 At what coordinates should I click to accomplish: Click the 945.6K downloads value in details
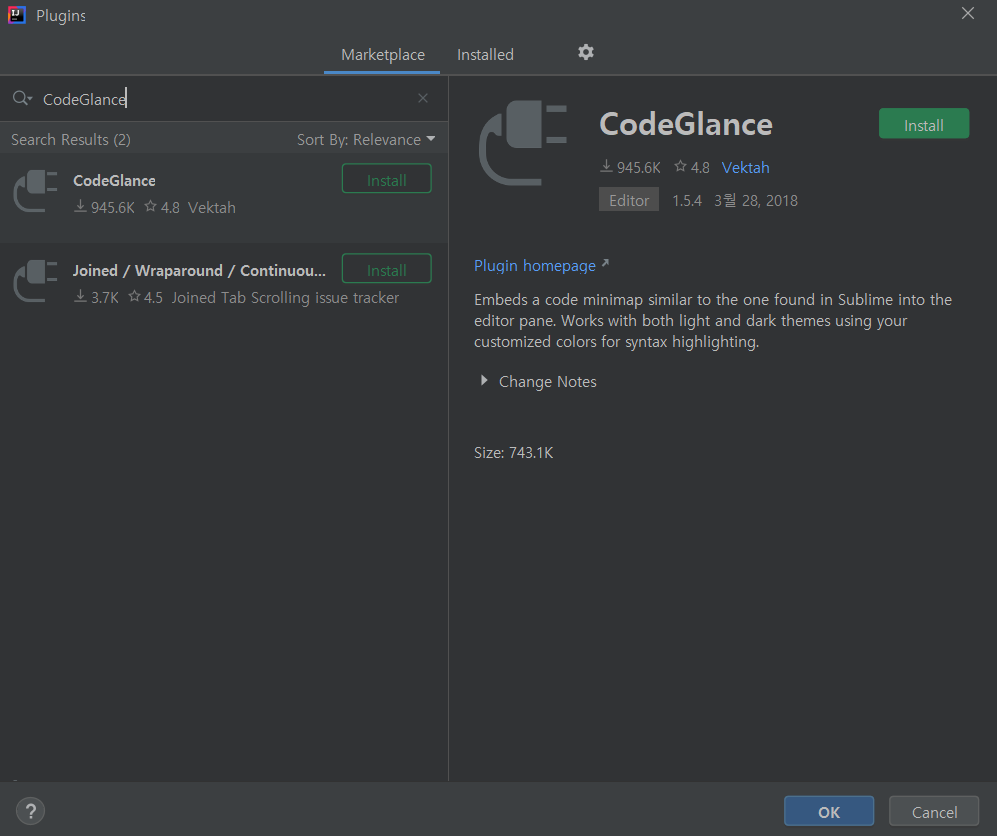point(638,167)
